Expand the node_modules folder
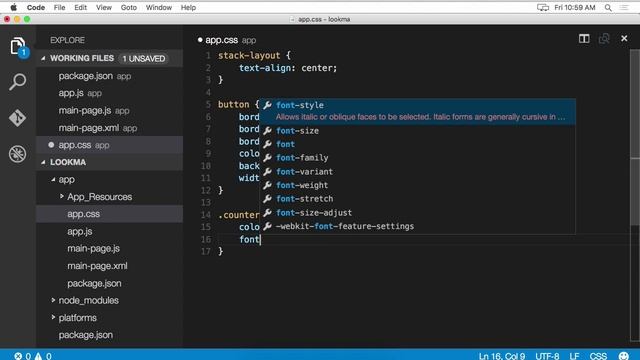640x360 pixels. coord(53,300)
